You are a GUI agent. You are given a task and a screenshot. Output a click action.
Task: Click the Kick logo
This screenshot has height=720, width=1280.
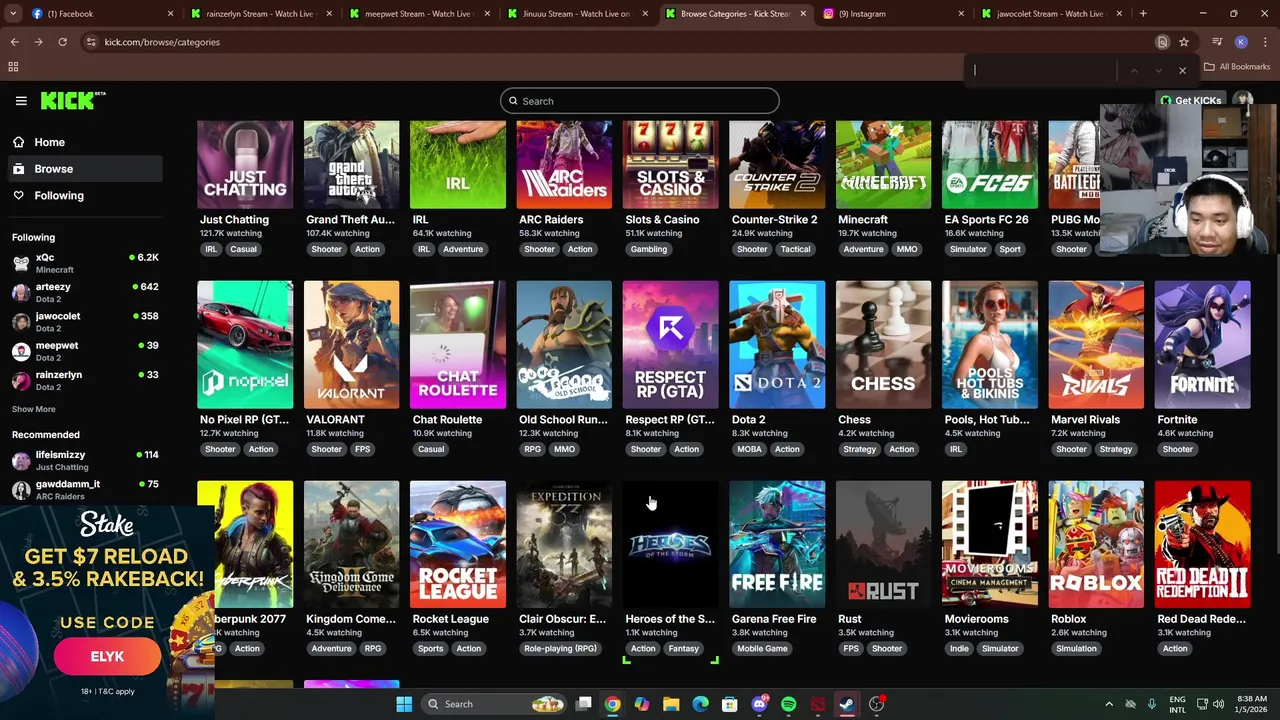tap(72, 101)
